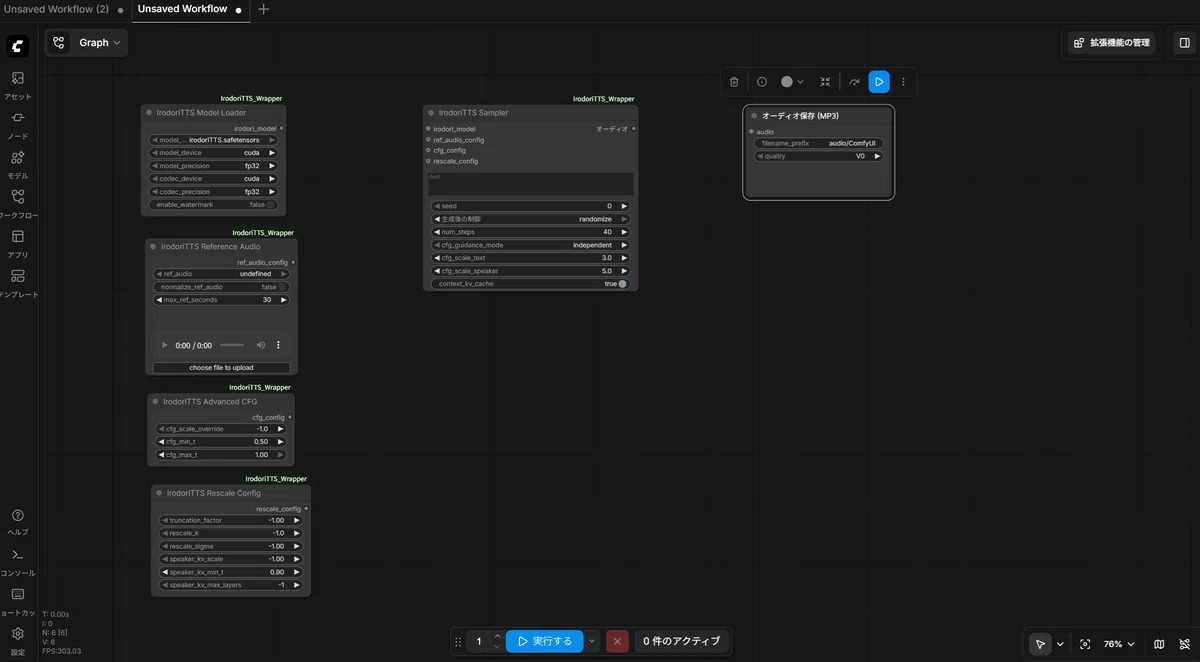
Task: Play the reference audio preview
Action: pyautogui.click(x=165, y=345)
